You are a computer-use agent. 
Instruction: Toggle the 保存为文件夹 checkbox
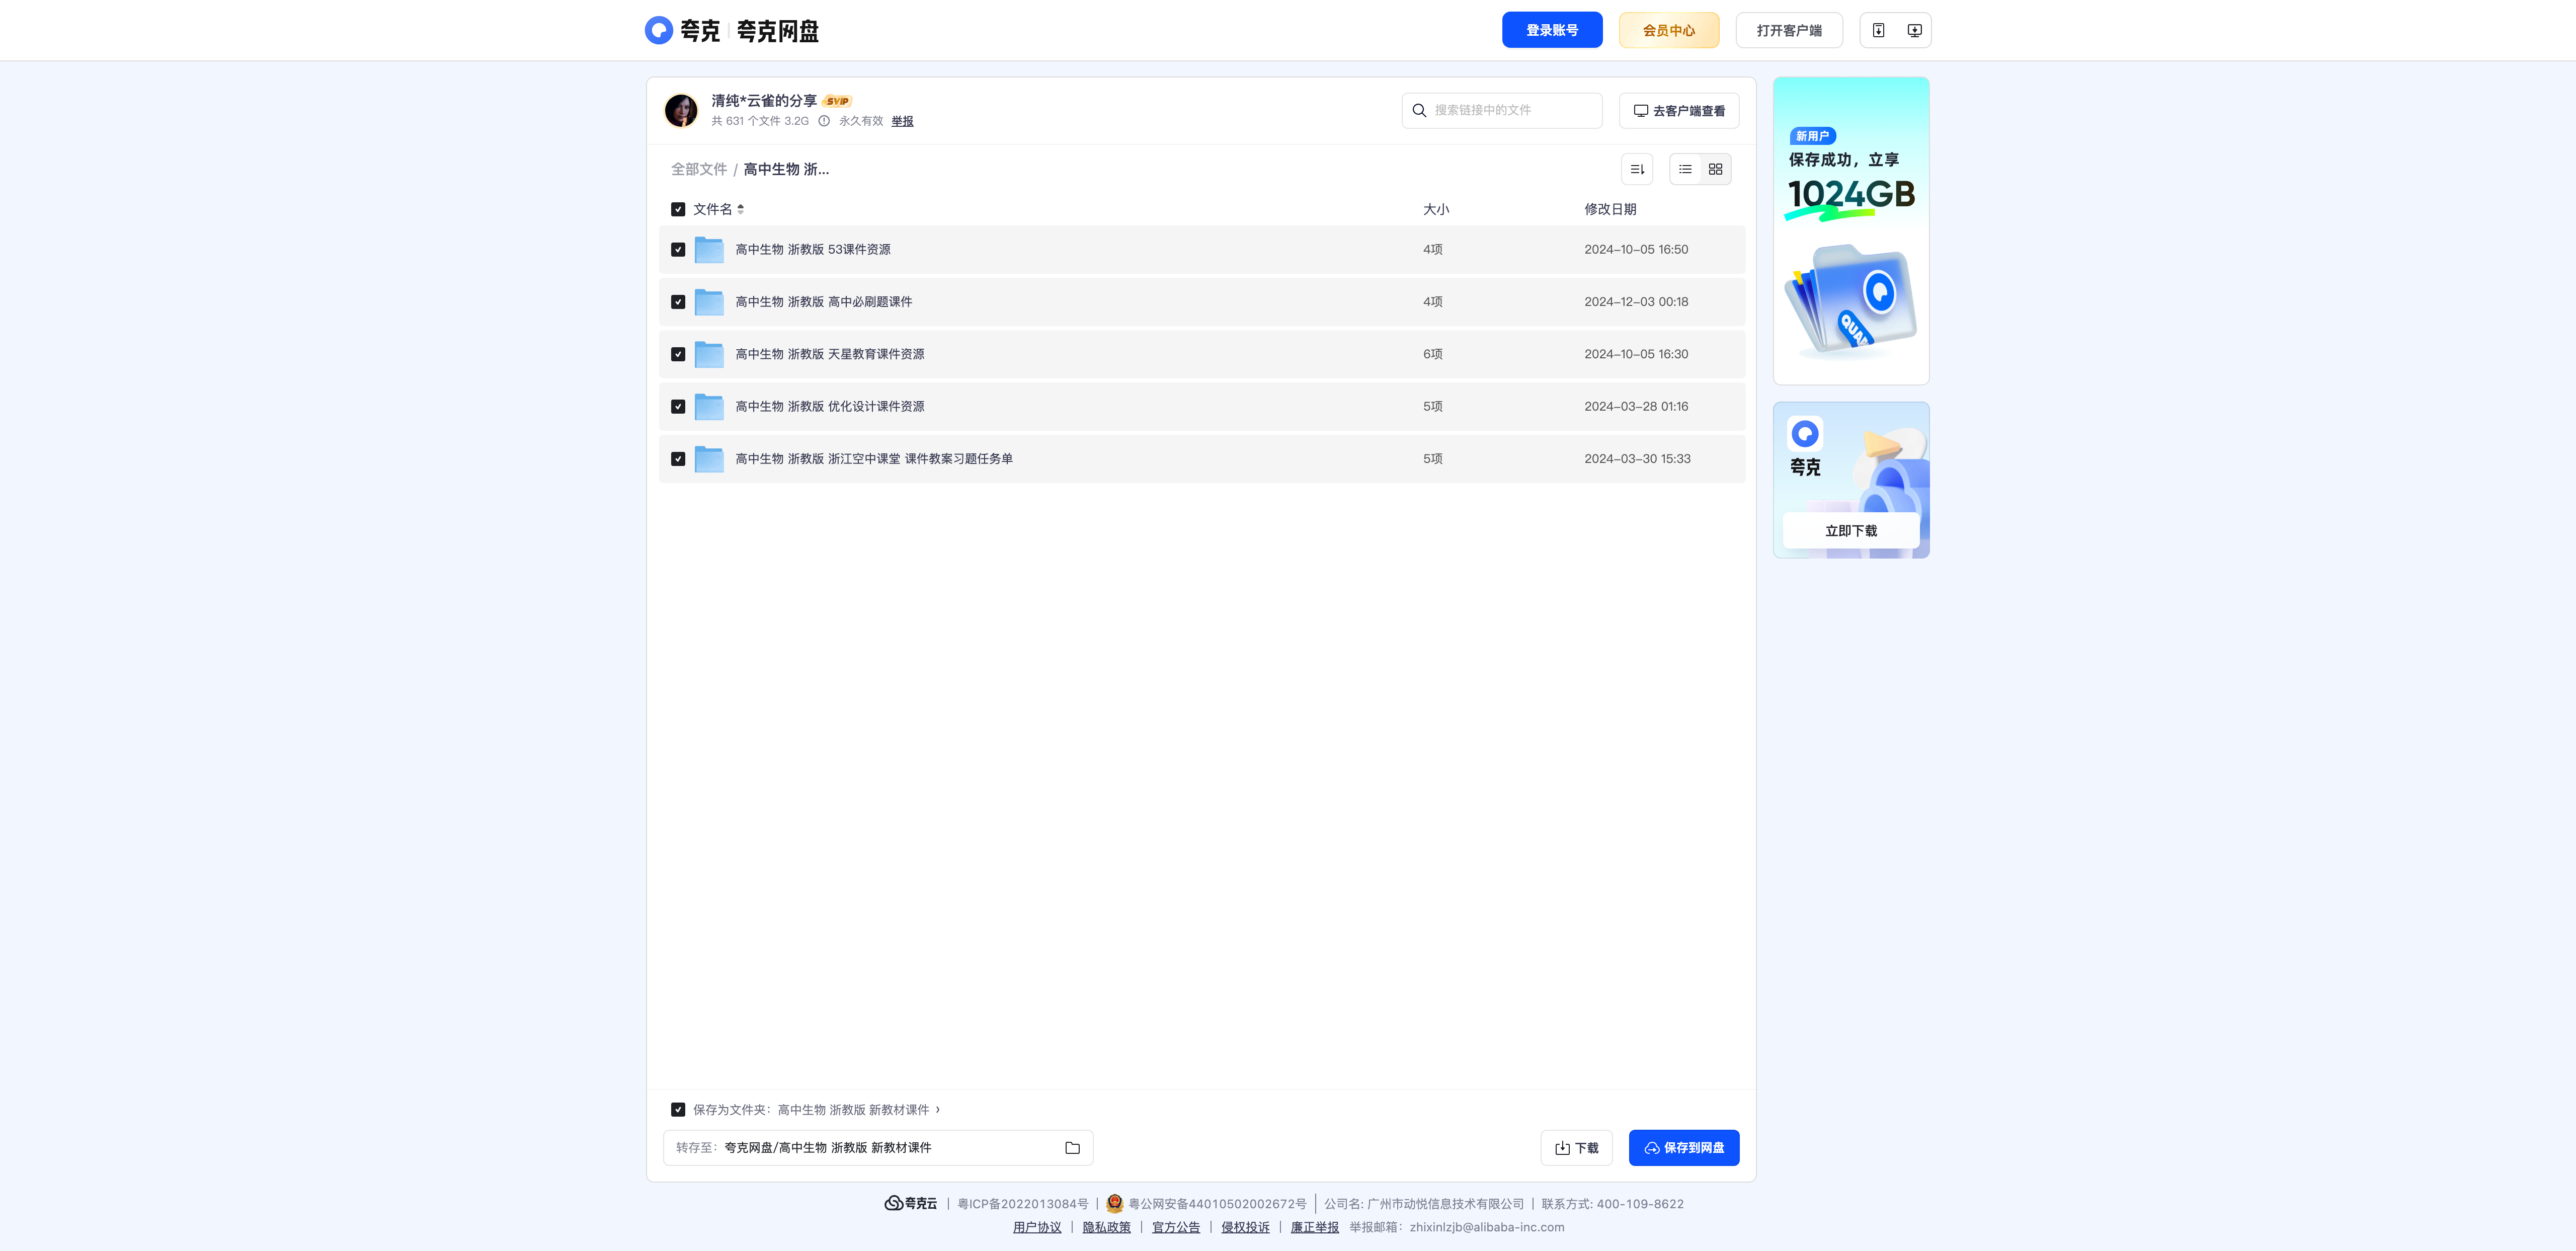tap(678, 1110)
